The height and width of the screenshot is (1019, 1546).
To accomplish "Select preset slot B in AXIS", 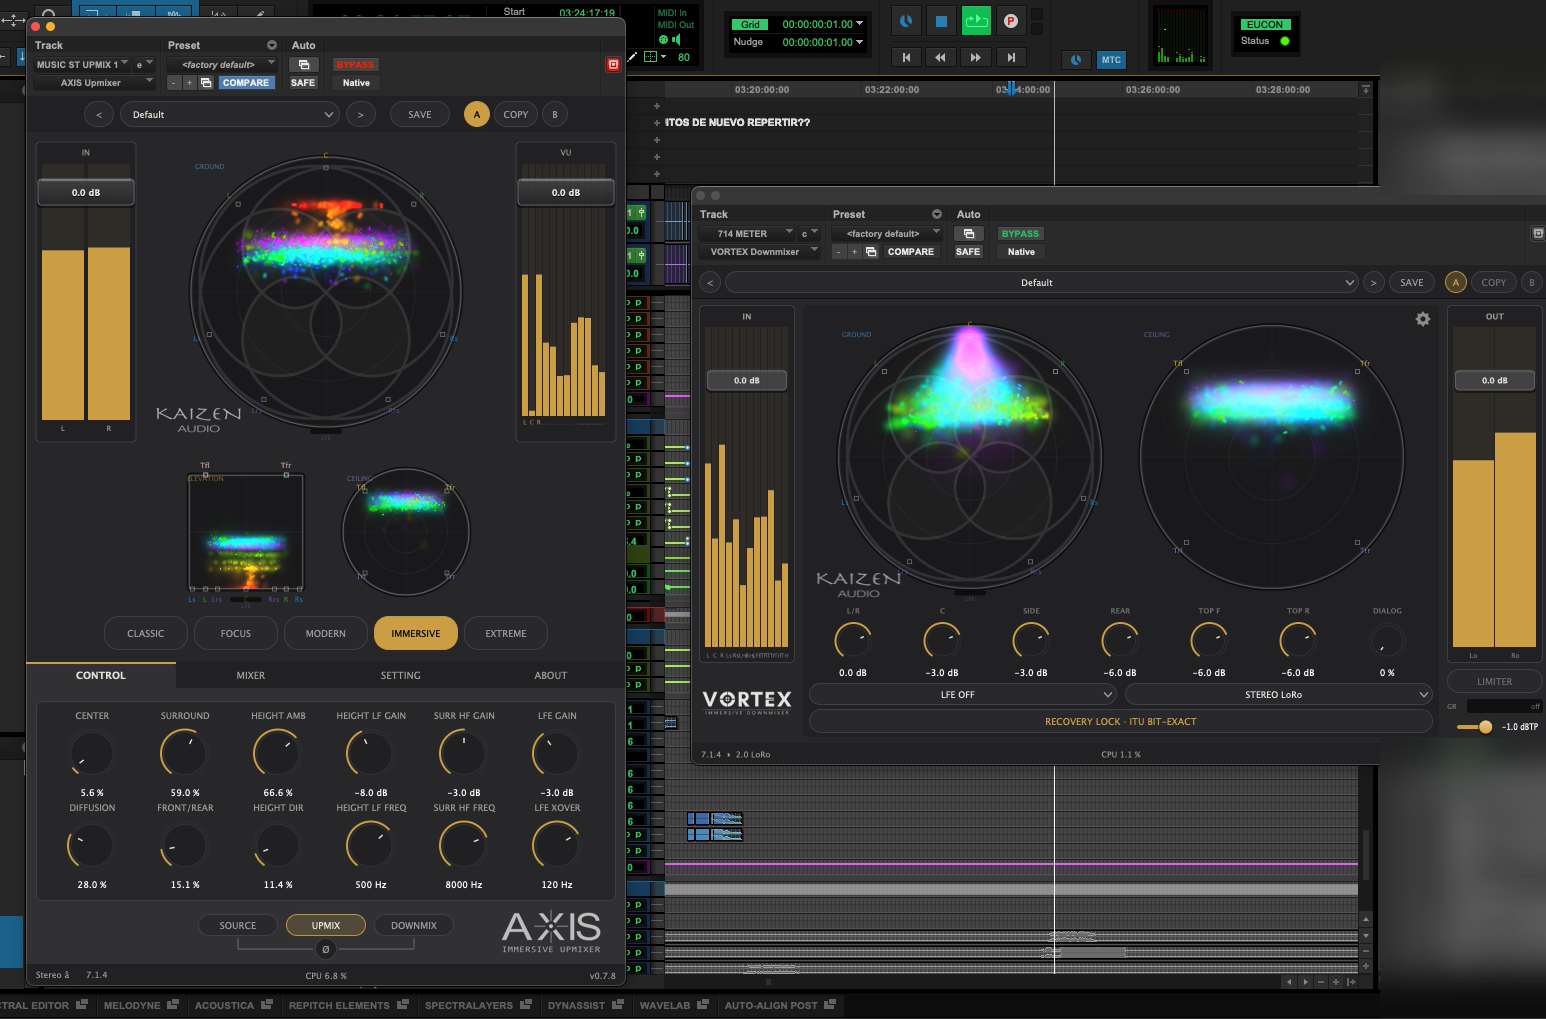I will [x=555, y=114].
